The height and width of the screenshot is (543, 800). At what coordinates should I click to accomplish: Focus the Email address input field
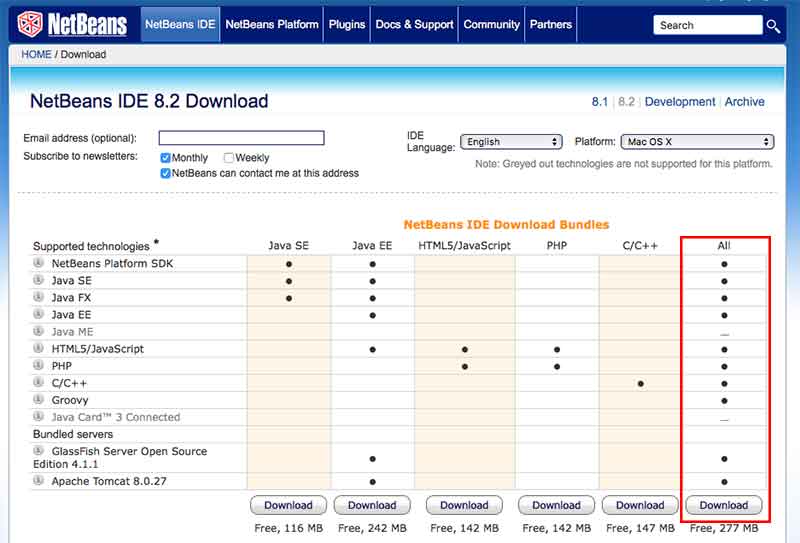coord(241,138)
